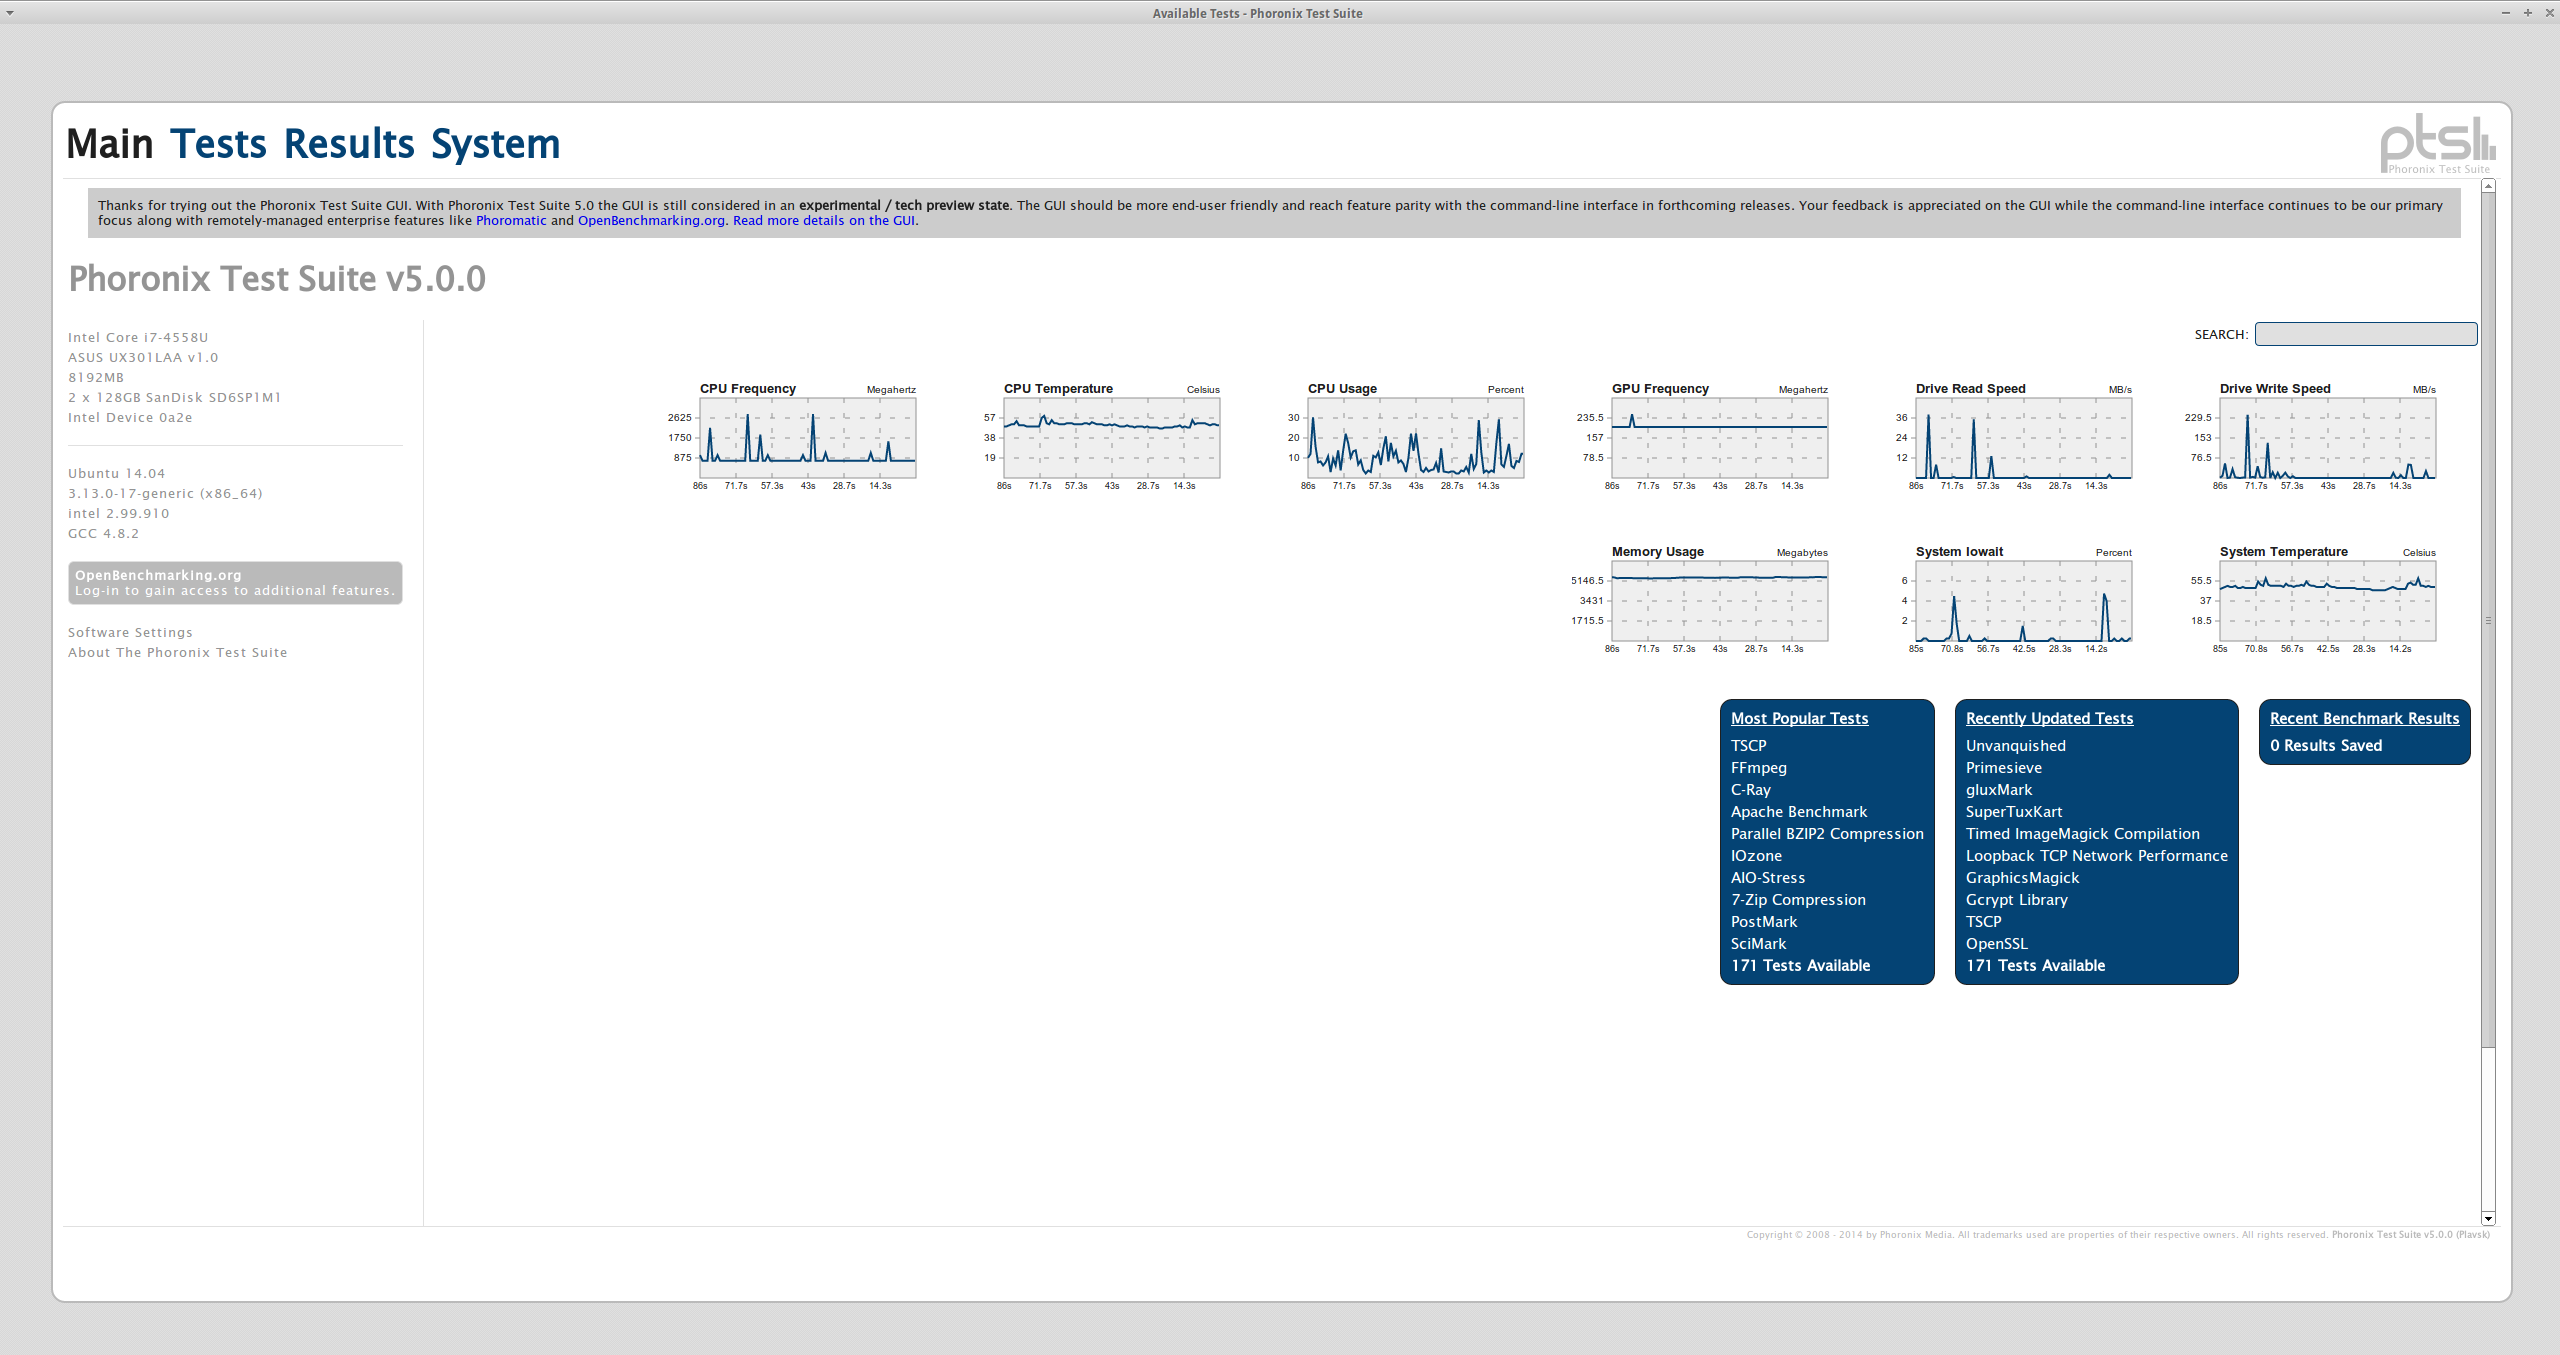Click the Drive Read Speed graph
Viewport: 2560px width, 1355px height.
[2023, 438]
